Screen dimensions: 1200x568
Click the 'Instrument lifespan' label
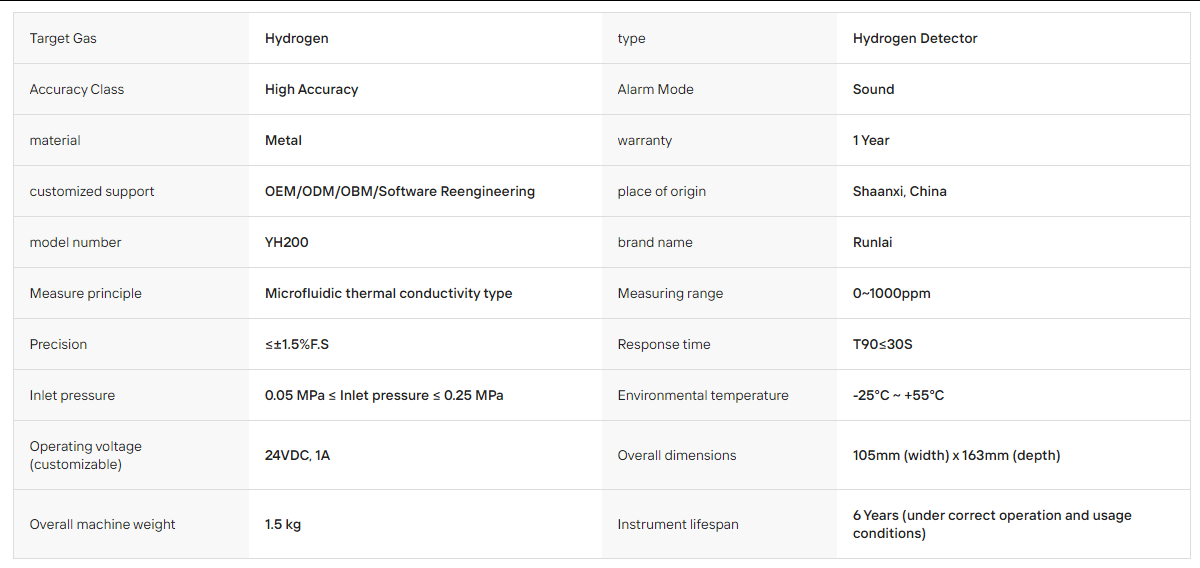[x=678, y=525]
